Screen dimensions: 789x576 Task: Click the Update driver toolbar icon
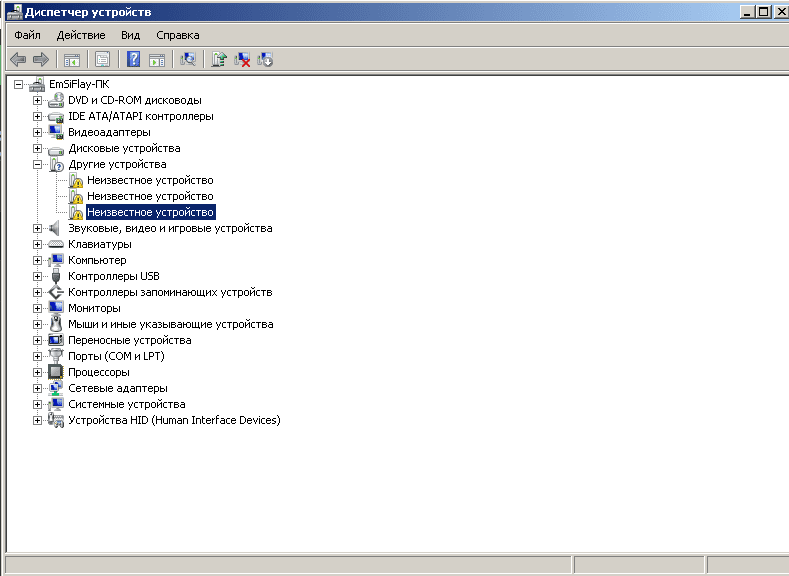[219, 60]
